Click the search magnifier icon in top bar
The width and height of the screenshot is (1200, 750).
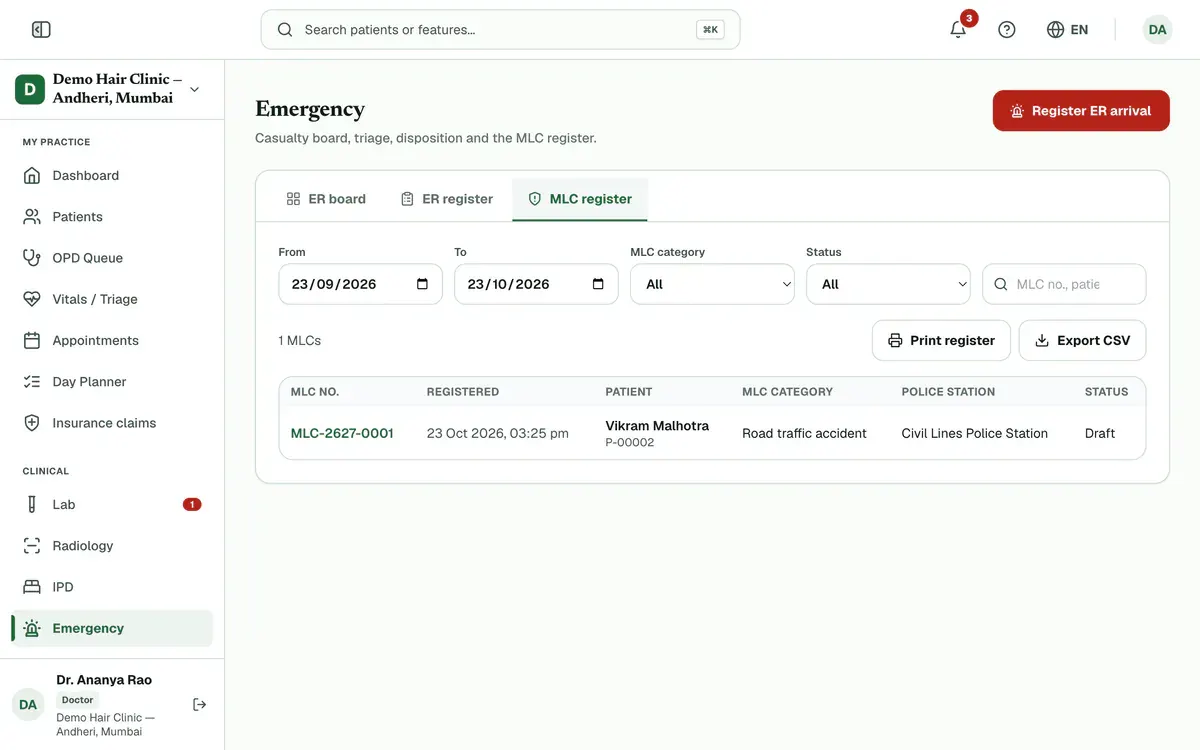pyautogui.click(x=285, y=30)
